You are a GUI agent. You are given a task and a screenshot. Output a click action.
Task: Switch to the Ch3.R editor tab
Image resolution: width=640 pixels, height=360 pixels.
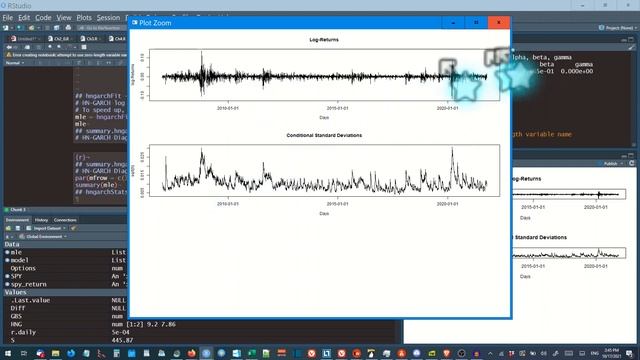(x=92, y=38)
